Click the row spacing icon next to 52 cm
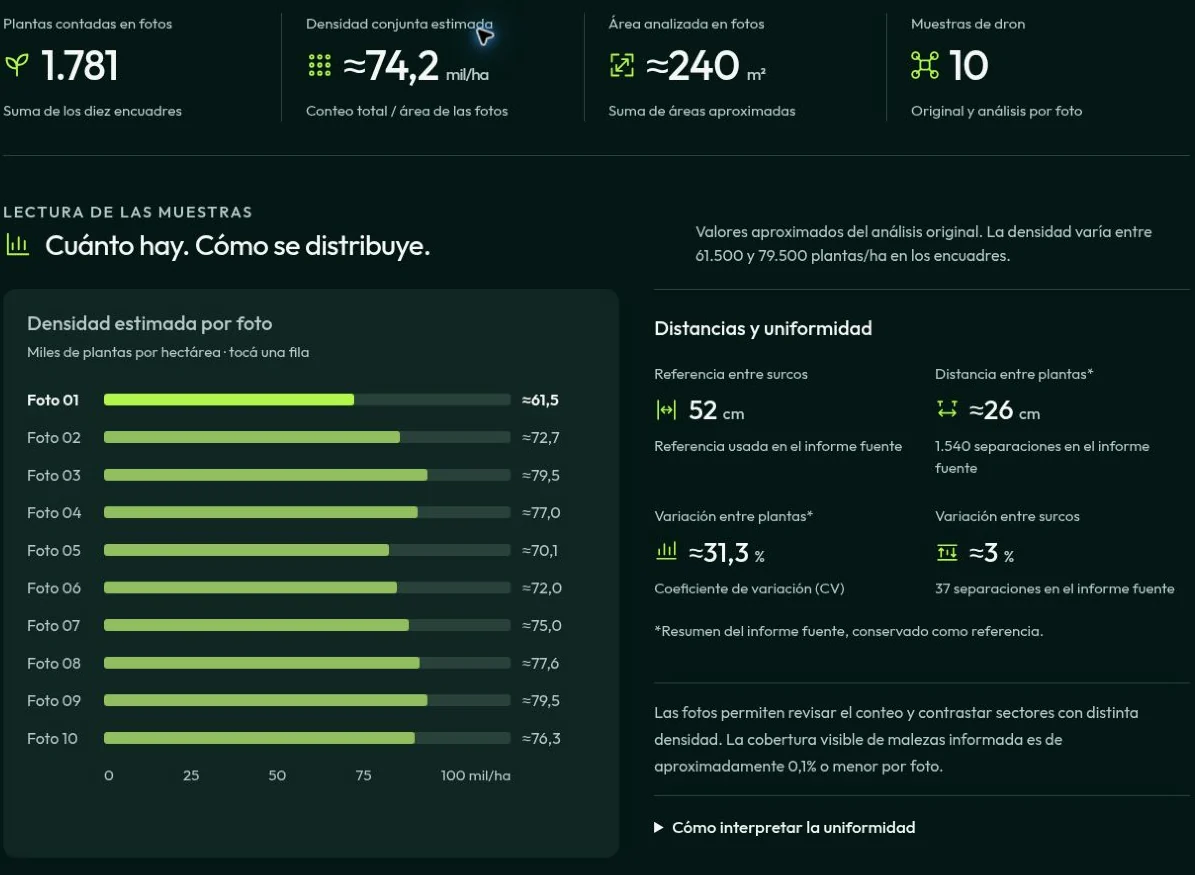The width and height of the screenshot is (1195, 875). pyautogui.click(x=666, y=410)
